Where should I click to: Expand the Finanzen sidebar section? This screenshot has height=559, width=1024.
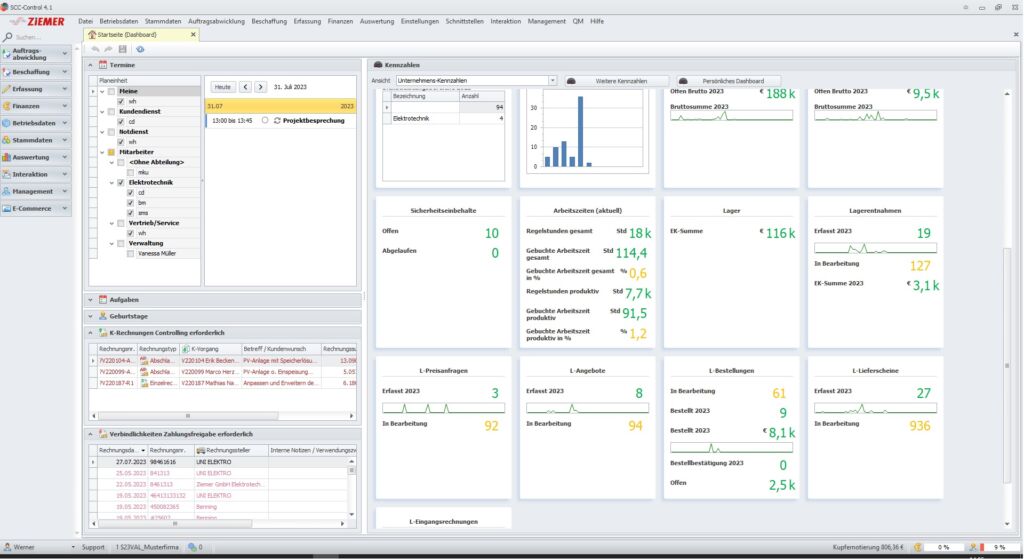pyautogui.click(x=65, y=106)
